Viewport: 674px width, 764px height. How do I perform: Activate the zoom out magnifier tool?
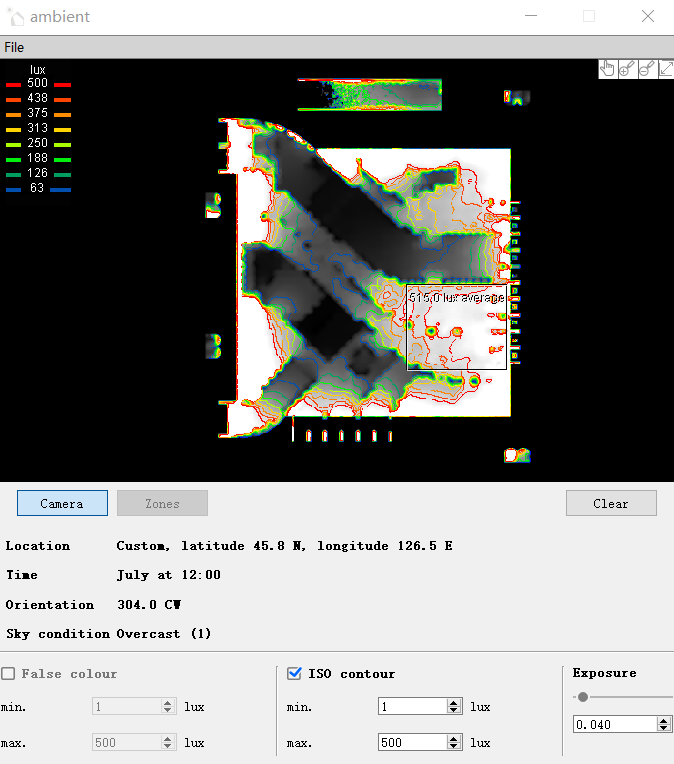646,68
